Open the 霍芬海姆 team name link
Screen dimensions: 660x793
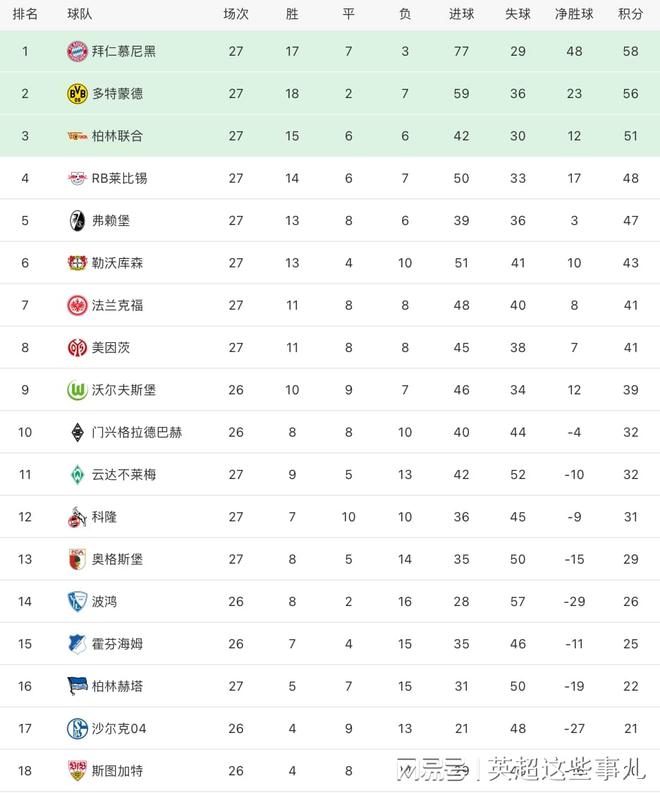117,643
